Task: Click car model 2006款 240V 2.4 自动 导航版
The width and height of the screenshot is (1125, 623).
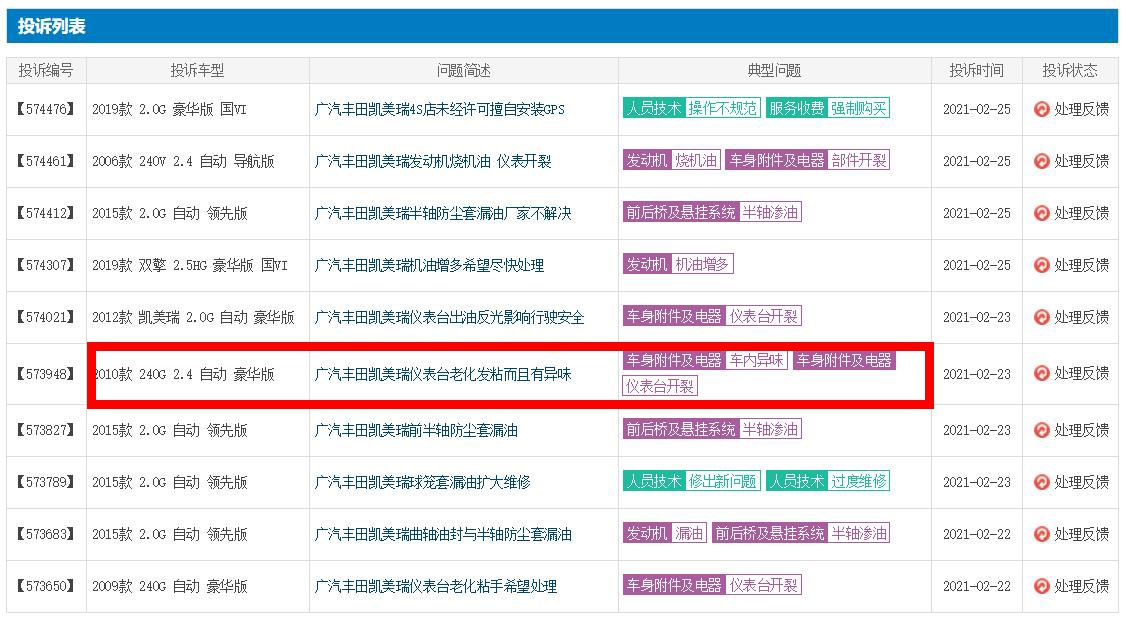Action: (x=183, y=161)
